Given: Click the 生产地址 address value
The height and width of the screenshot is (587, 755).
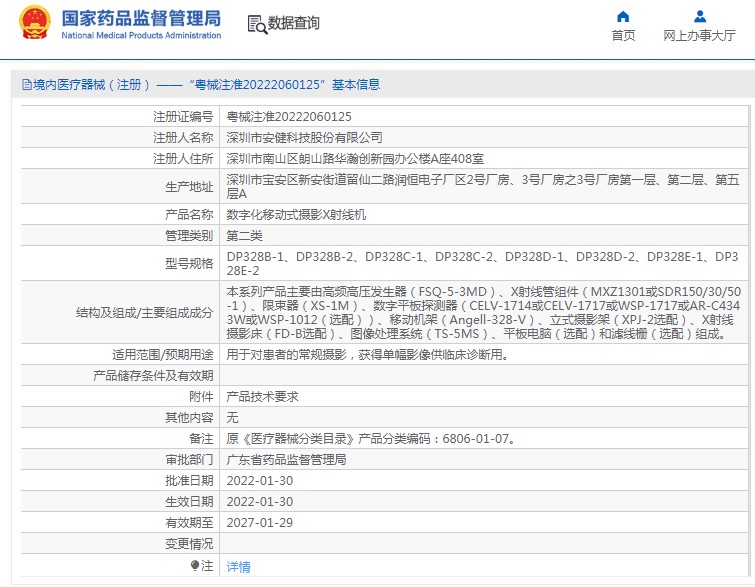Looking at the screenshot, I should (x=483, y=186).
